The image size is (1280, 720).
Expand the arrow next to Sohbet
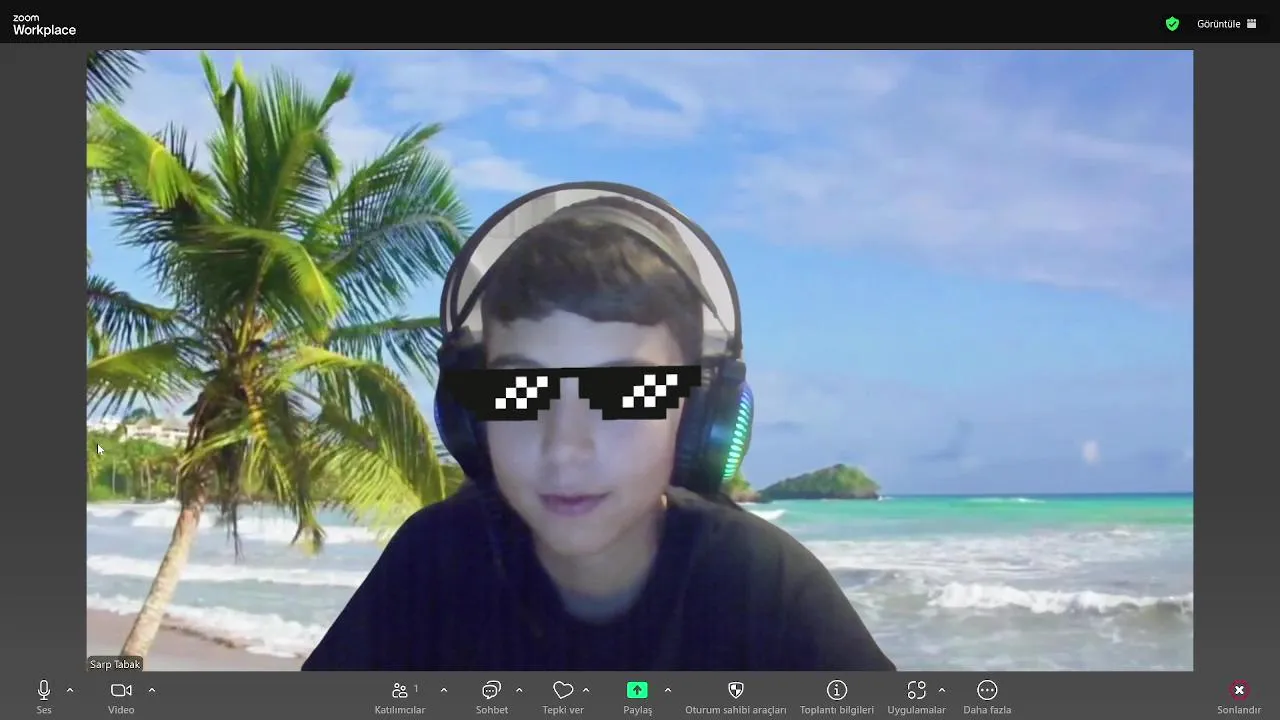coord(519,690)
